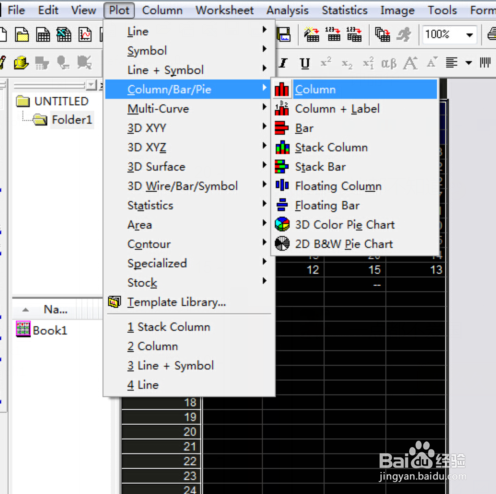Select the UNTITLED project folder
This screenshot has height=494, width=496.
53,101
